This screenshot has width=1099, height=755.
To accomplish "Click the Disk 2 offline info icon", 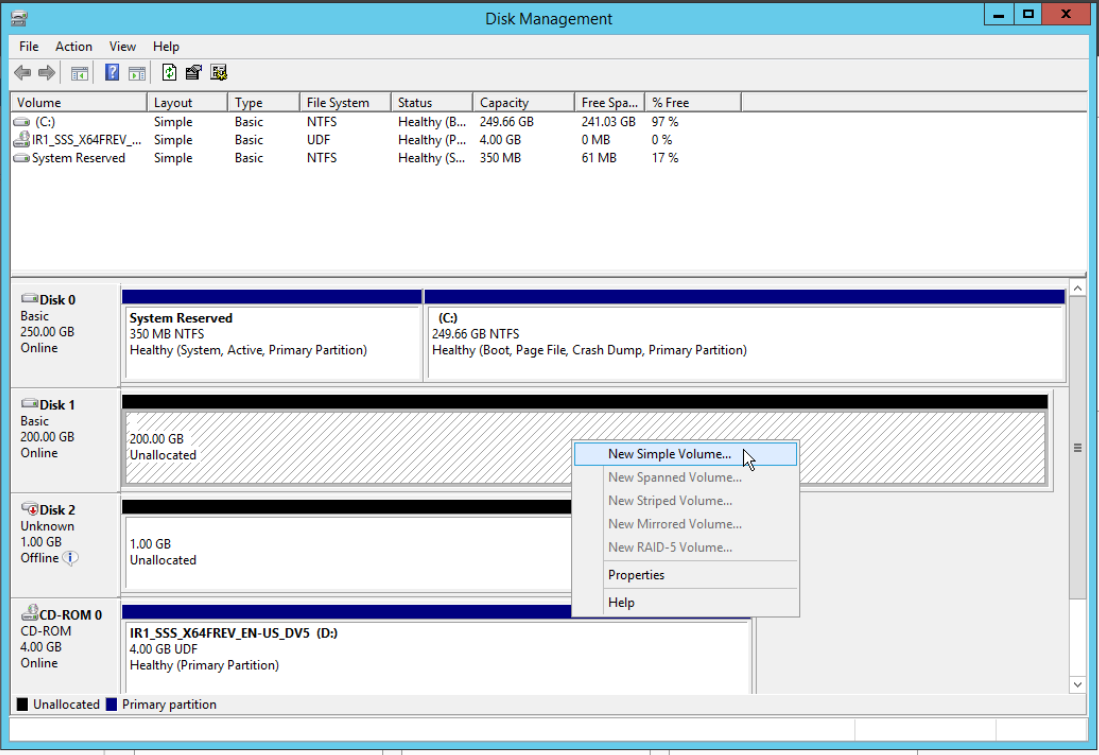I will tap(70, 558).
